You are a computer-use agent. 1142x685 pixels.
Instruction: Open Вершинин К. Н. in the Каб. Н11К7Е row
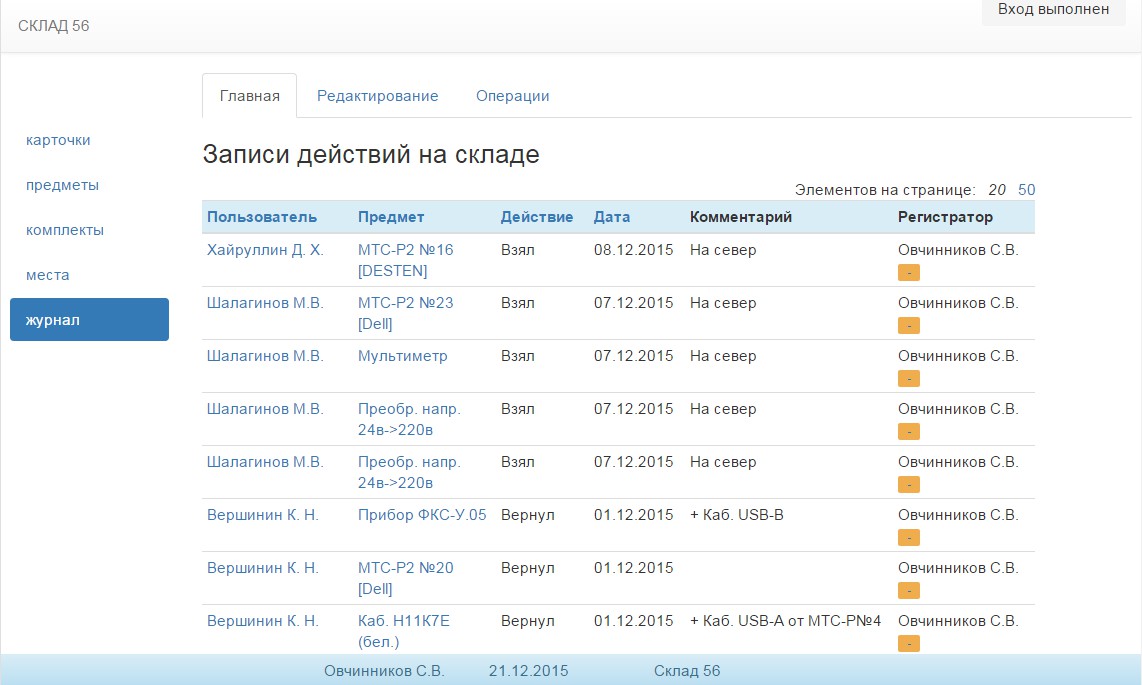[x=263, y=621]
